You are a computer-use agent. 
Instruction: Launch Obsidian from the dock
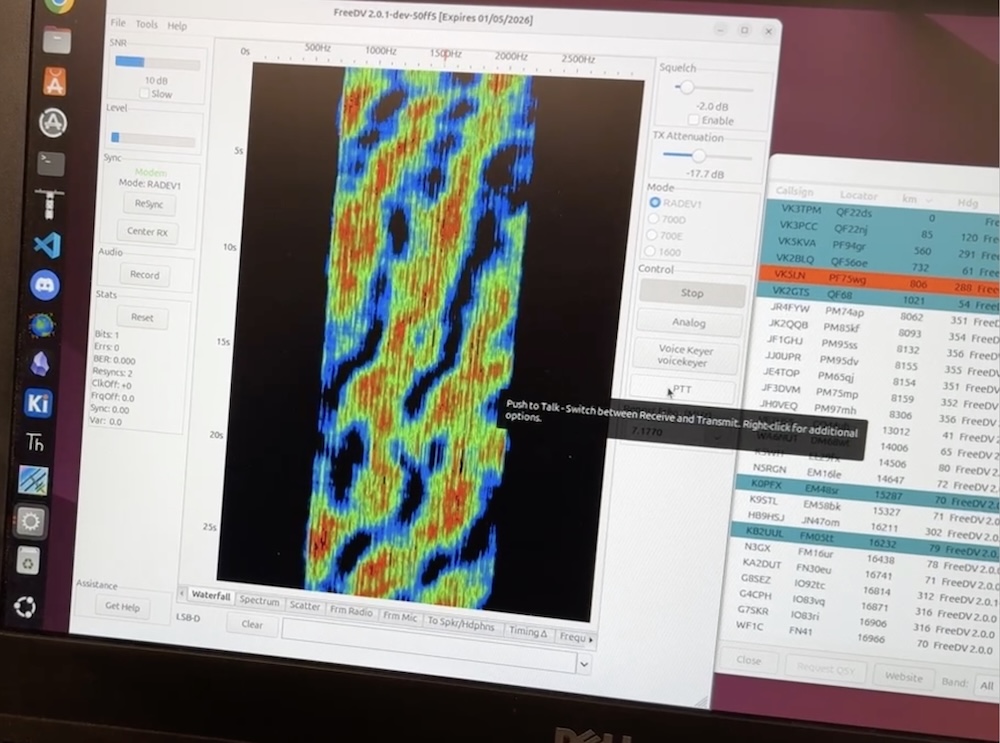[x=40, y=364]
